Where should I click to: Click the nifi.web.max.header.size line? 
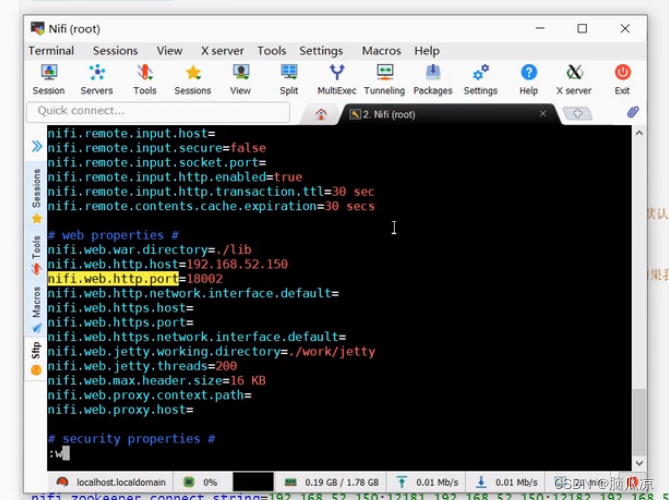157,381
